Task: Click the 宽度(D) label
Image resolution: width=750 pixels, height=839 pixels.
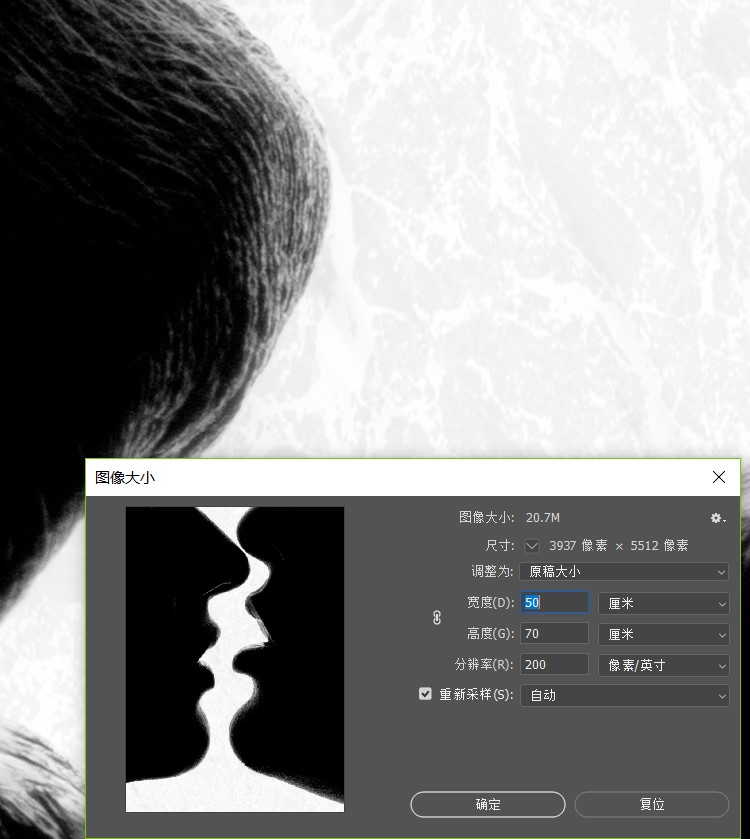Action: pyautogui.click(x=489, y=603)
